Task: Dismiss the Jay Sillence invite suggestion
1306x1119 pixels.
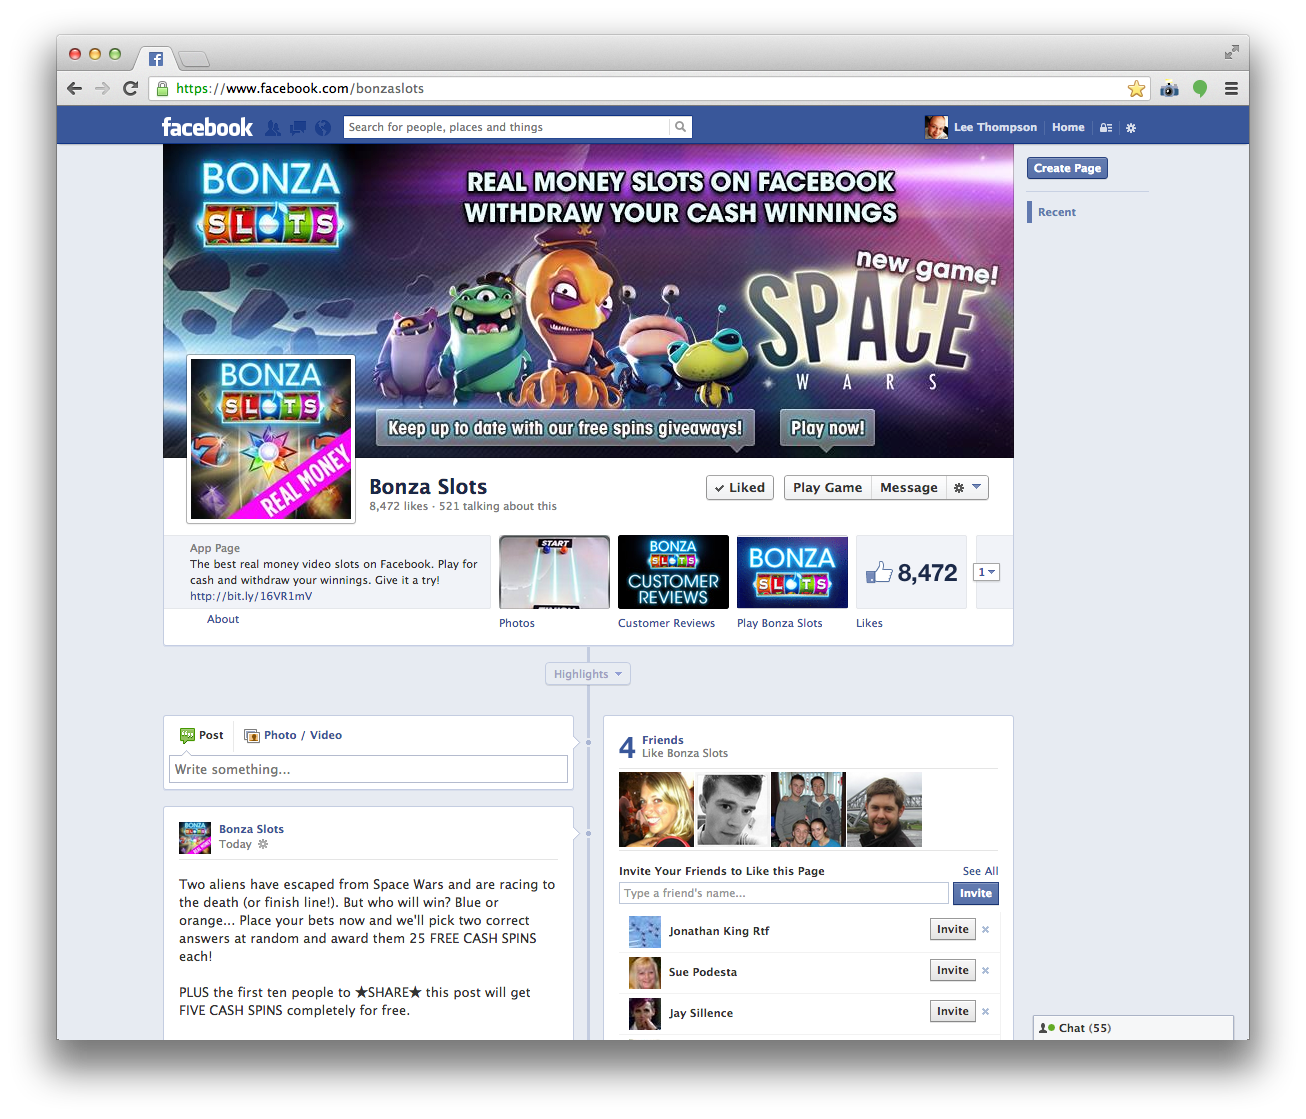Action: (985, 1012)
